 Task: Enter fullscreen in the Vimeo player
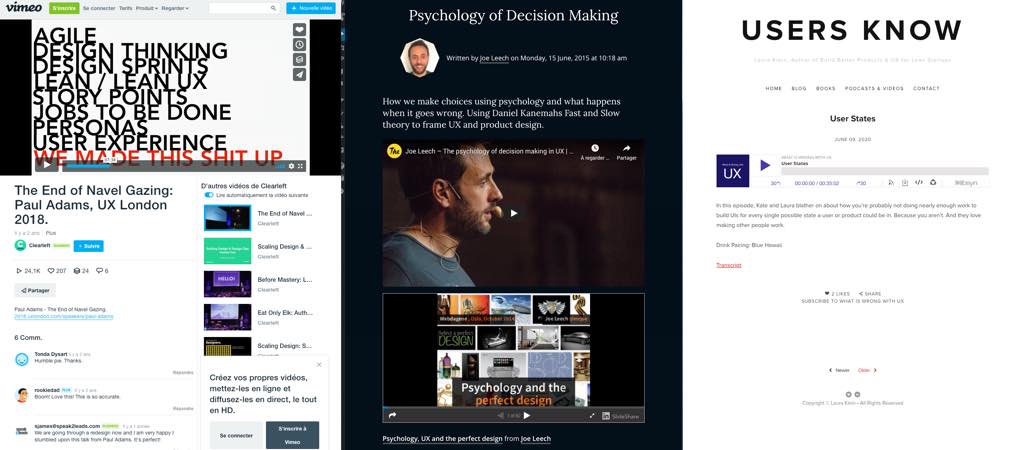point(302,166)
